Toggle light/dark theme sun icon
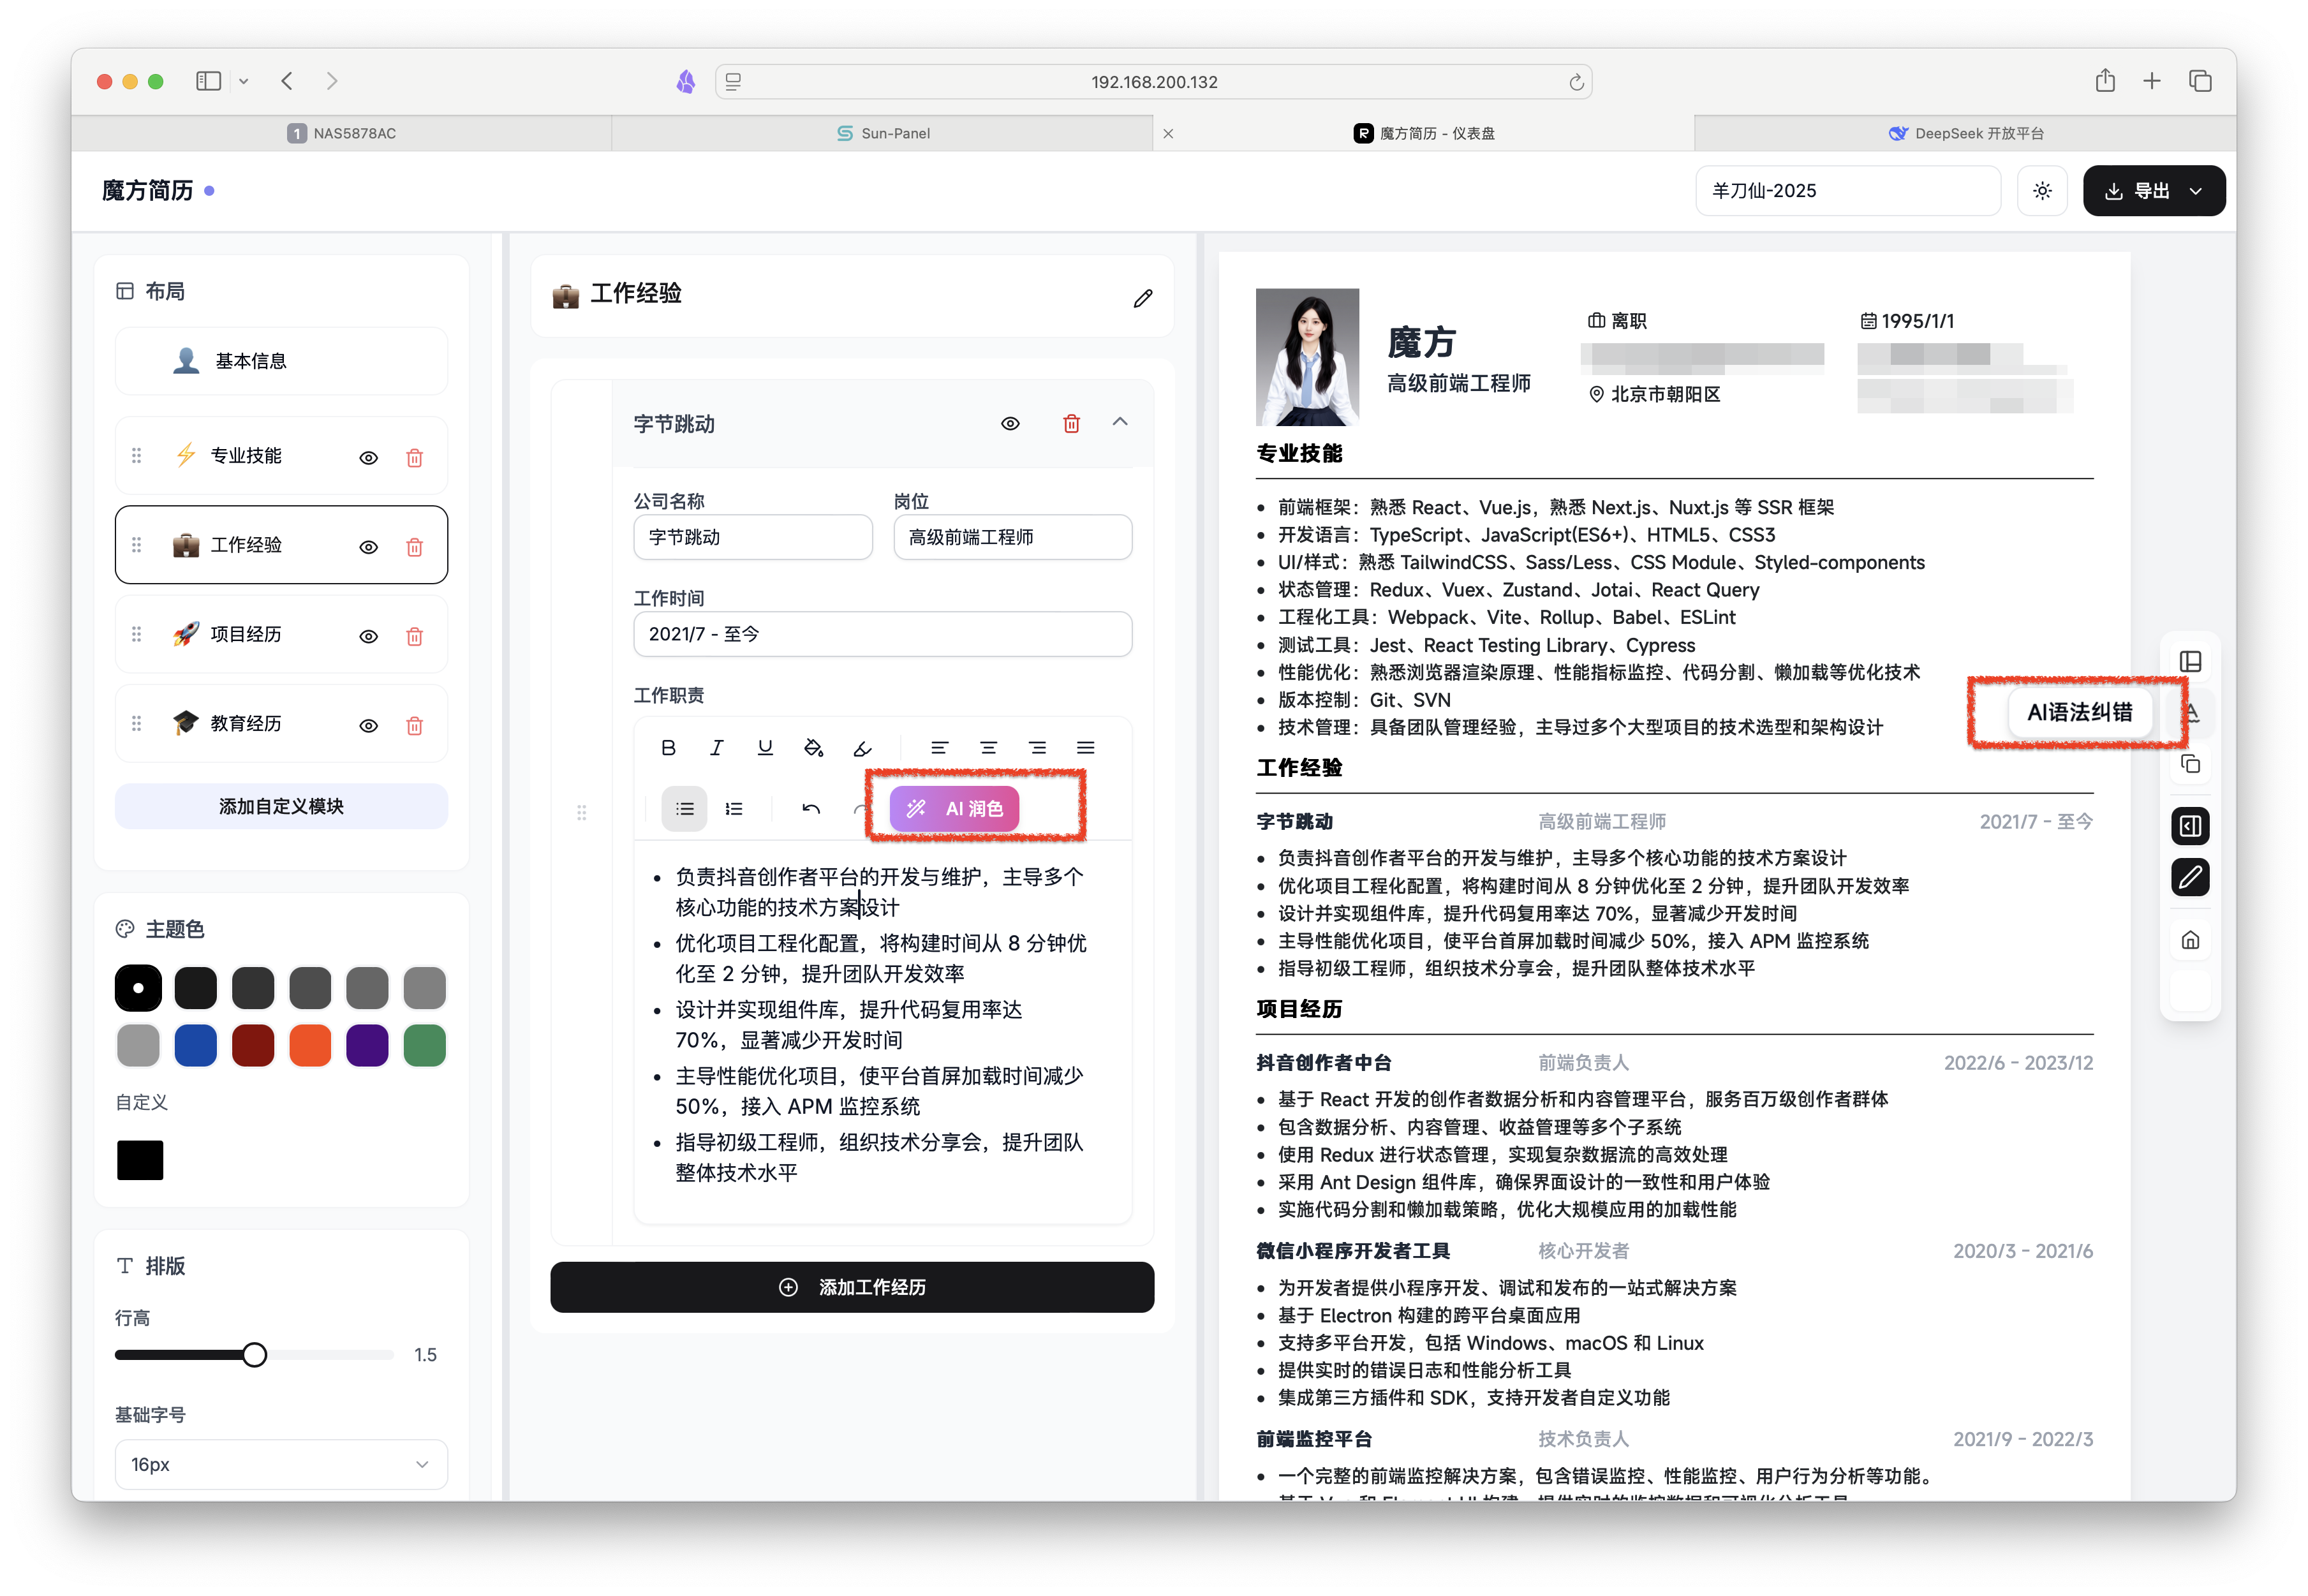 2042,191
